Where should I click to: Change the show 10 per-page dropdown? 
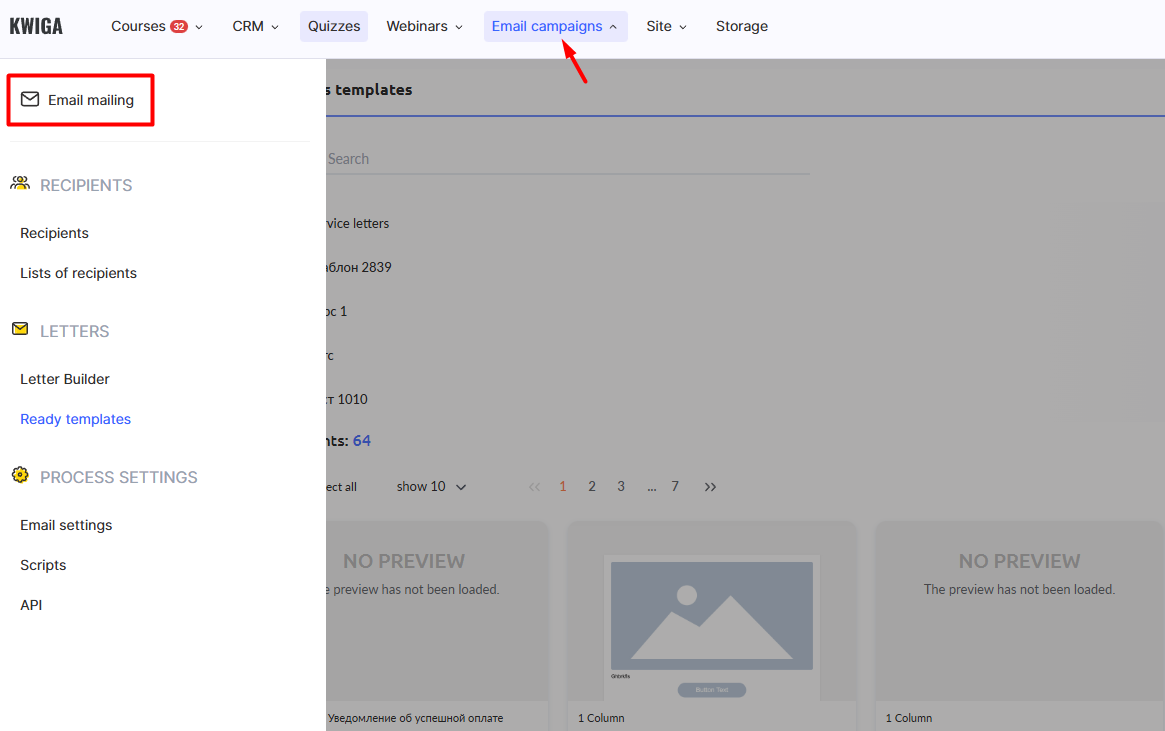tap(431, 487)
